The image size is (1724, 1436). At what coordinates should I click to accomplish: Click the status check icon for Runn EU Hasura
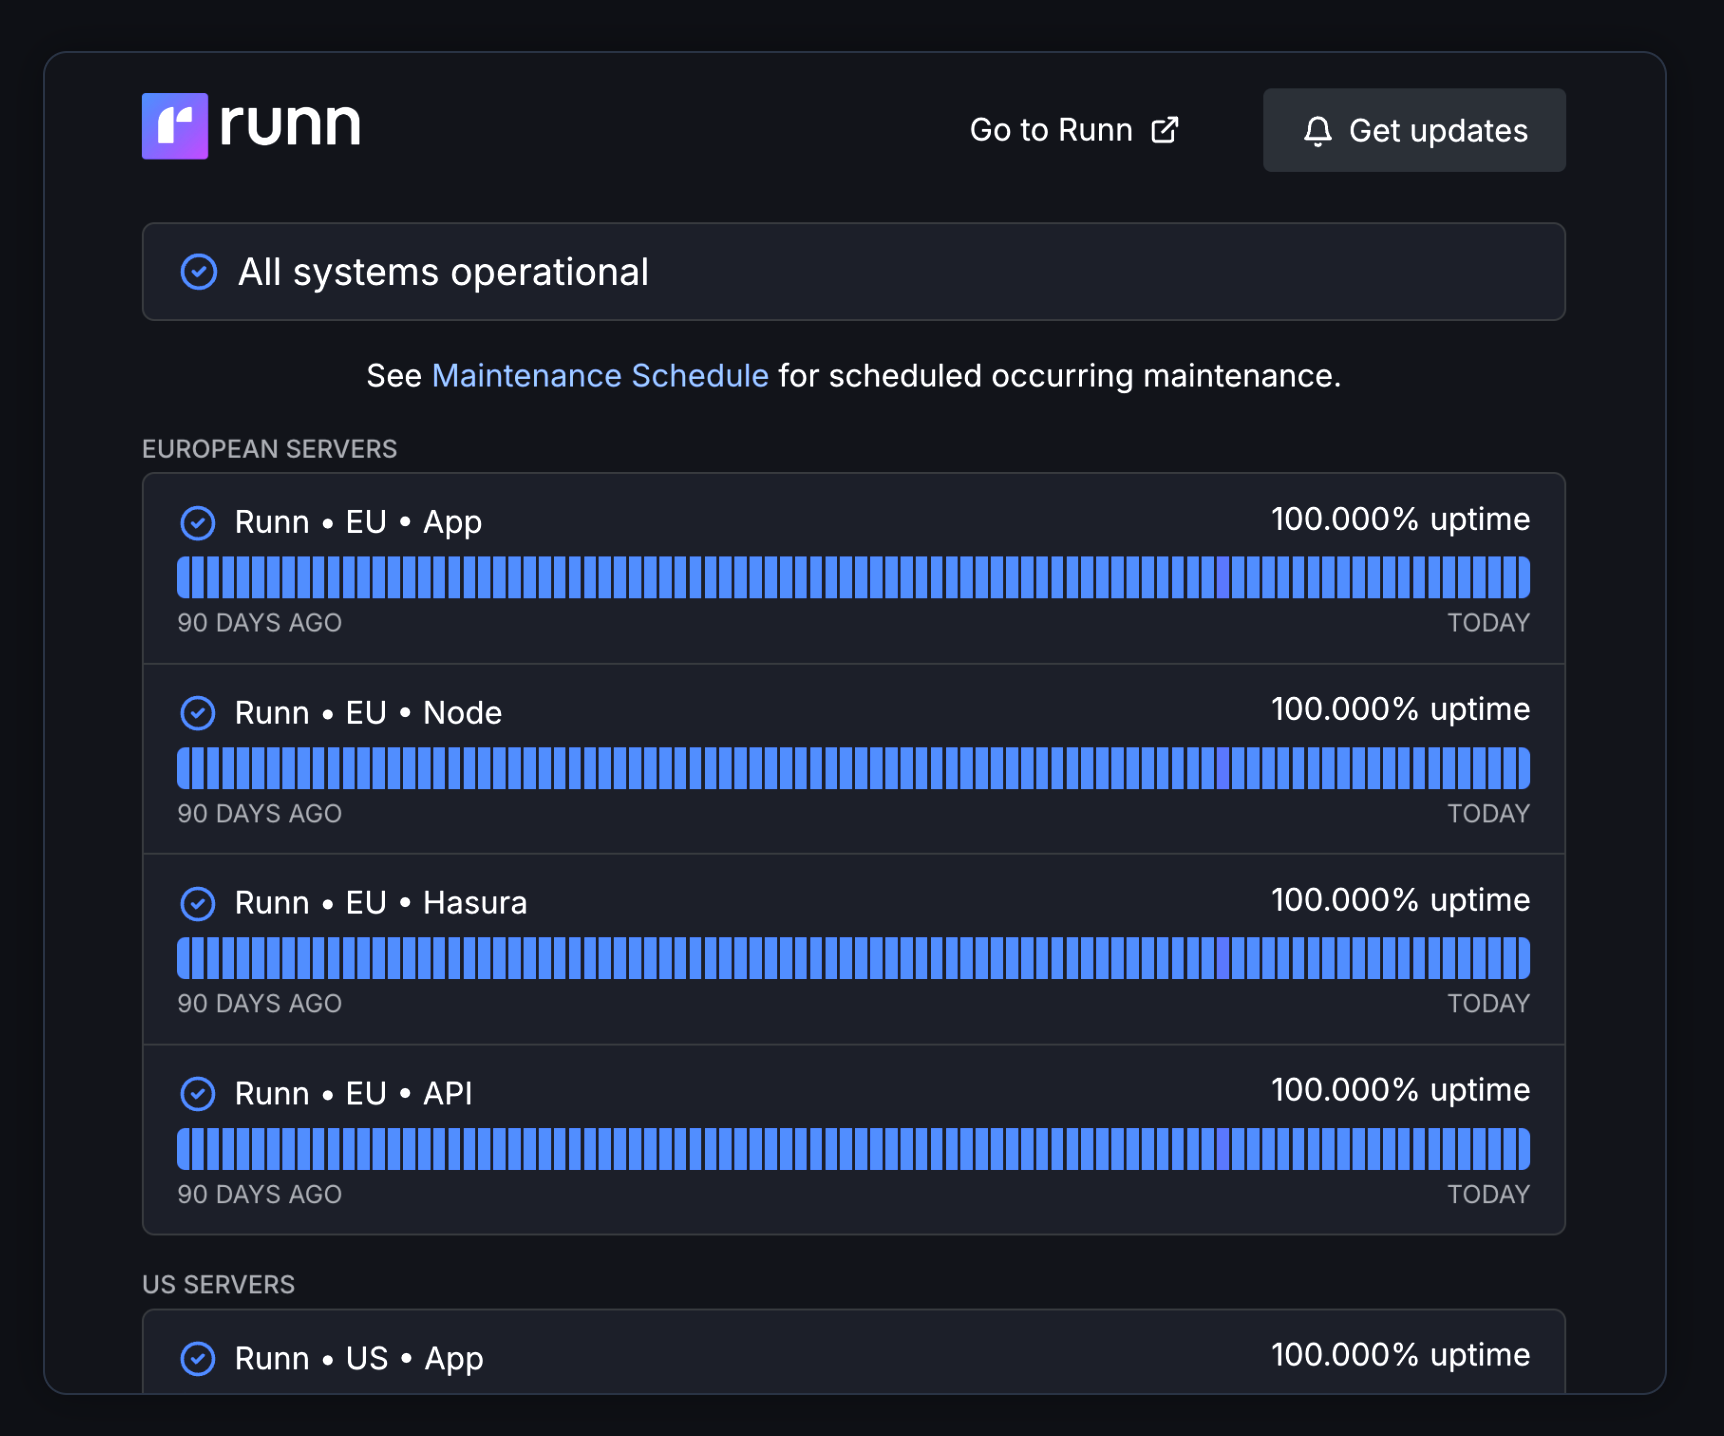click(x=198, y=903)
